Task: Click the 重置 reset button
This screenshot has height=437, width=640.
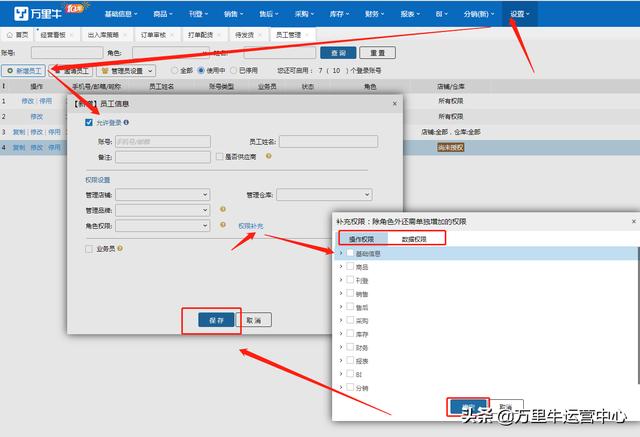Action: (378, 53)
